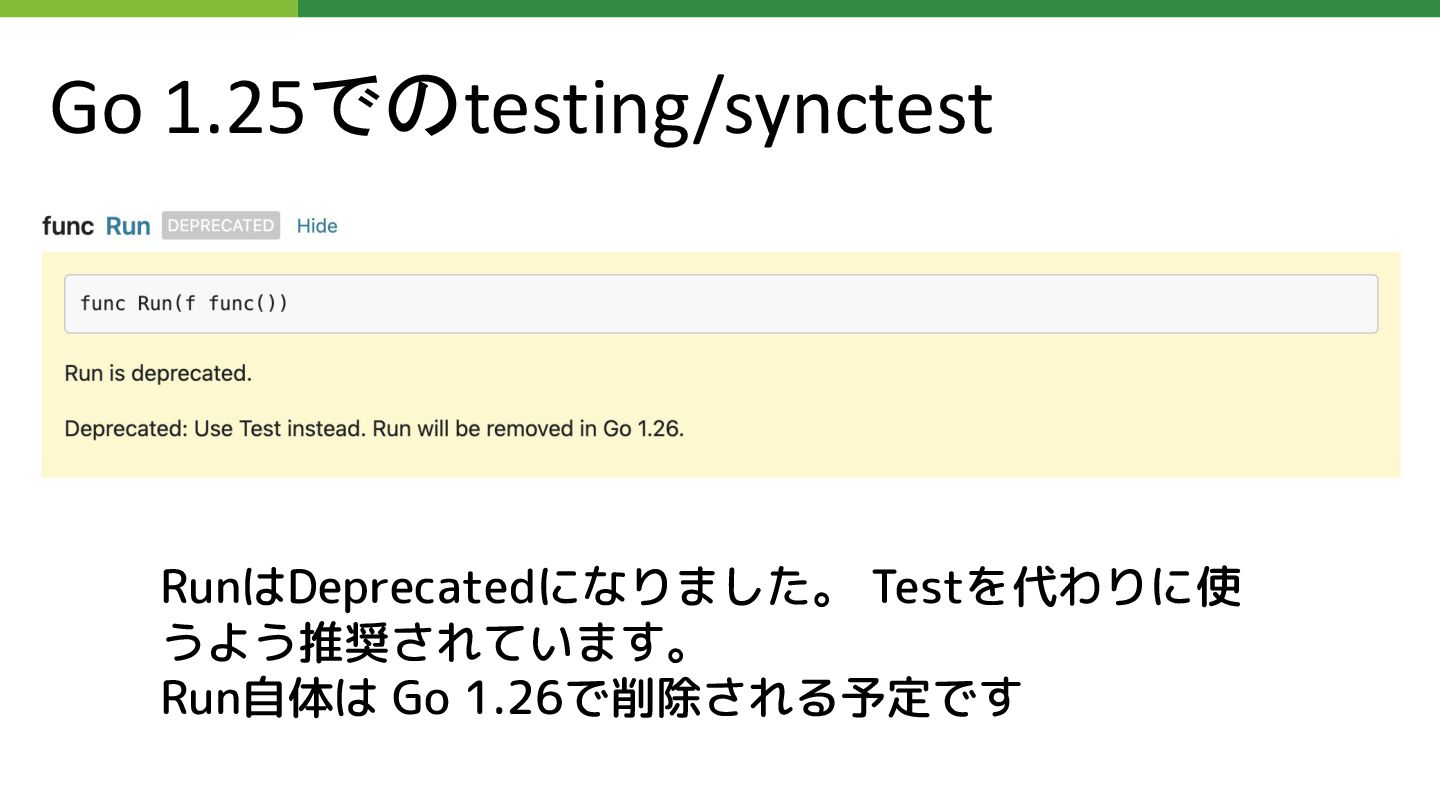Click the word "Test" in "Use Test instead"
1440x810 pixels.
click(260, 430)
